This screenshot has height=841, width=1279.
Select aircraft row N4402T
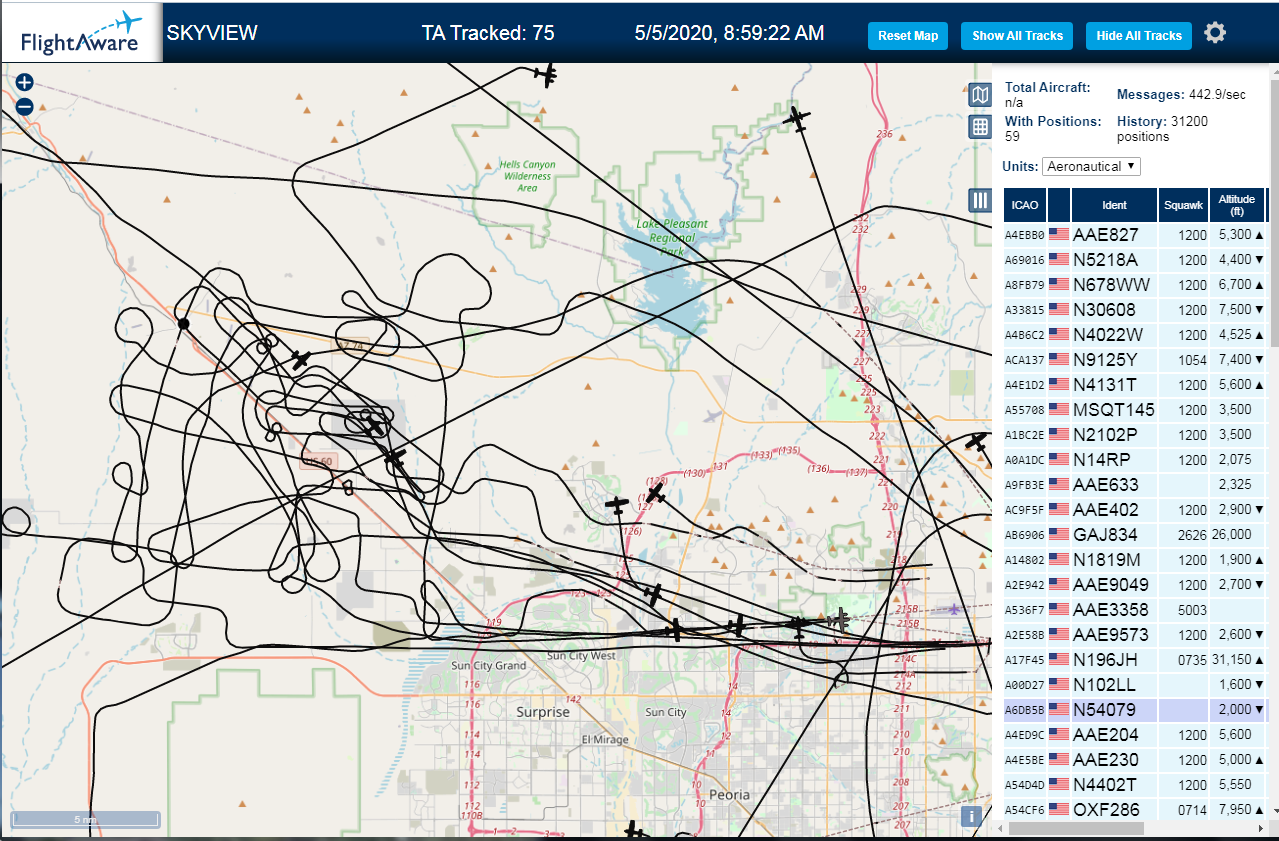click(x=1135, y=785)
